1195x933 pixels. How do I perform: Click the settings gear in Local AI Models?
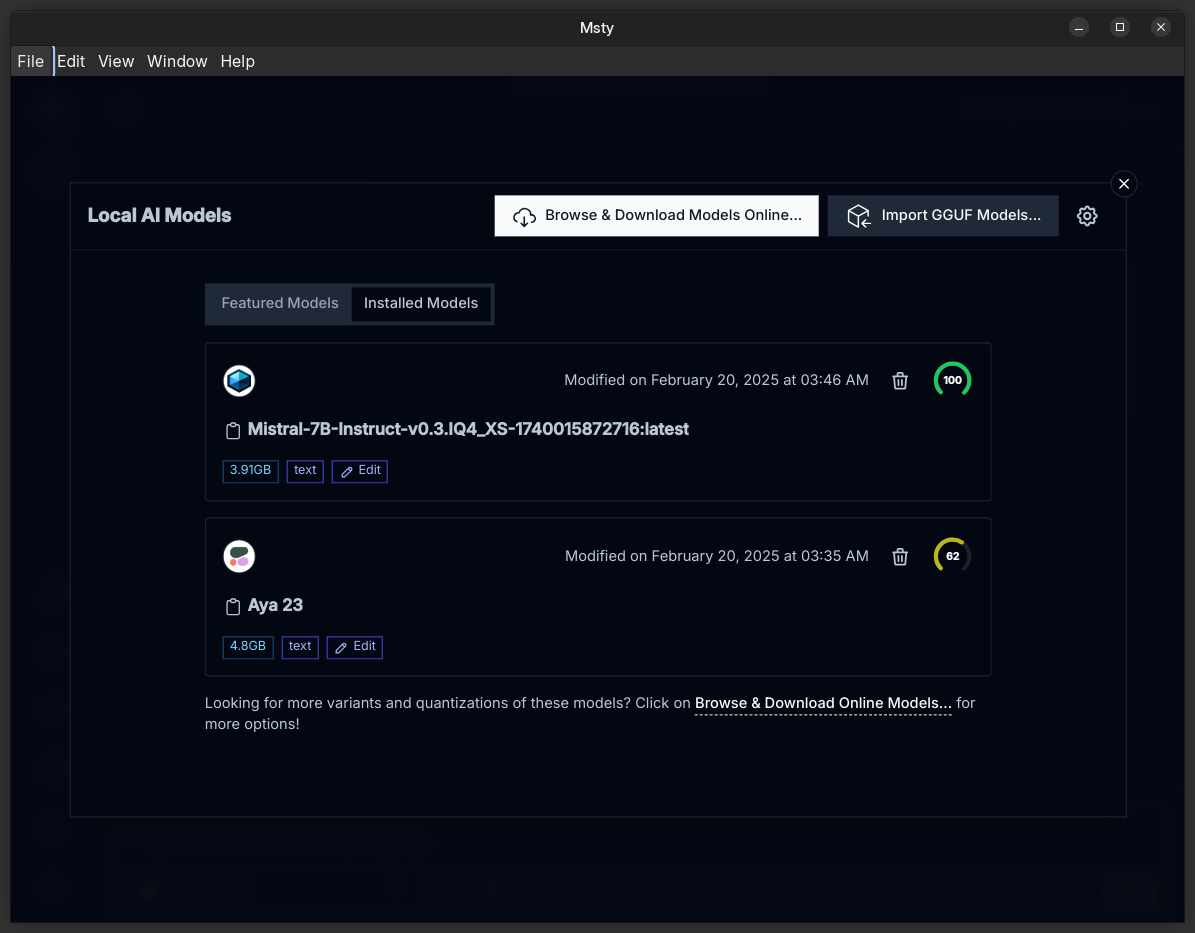[x=1087, y=216]
